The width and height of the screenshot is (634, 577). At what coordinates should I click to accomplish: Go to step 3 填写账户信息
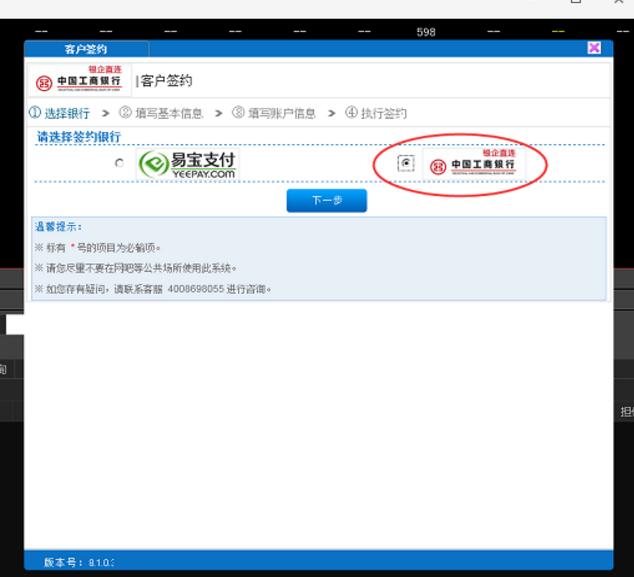pos(274,113)
